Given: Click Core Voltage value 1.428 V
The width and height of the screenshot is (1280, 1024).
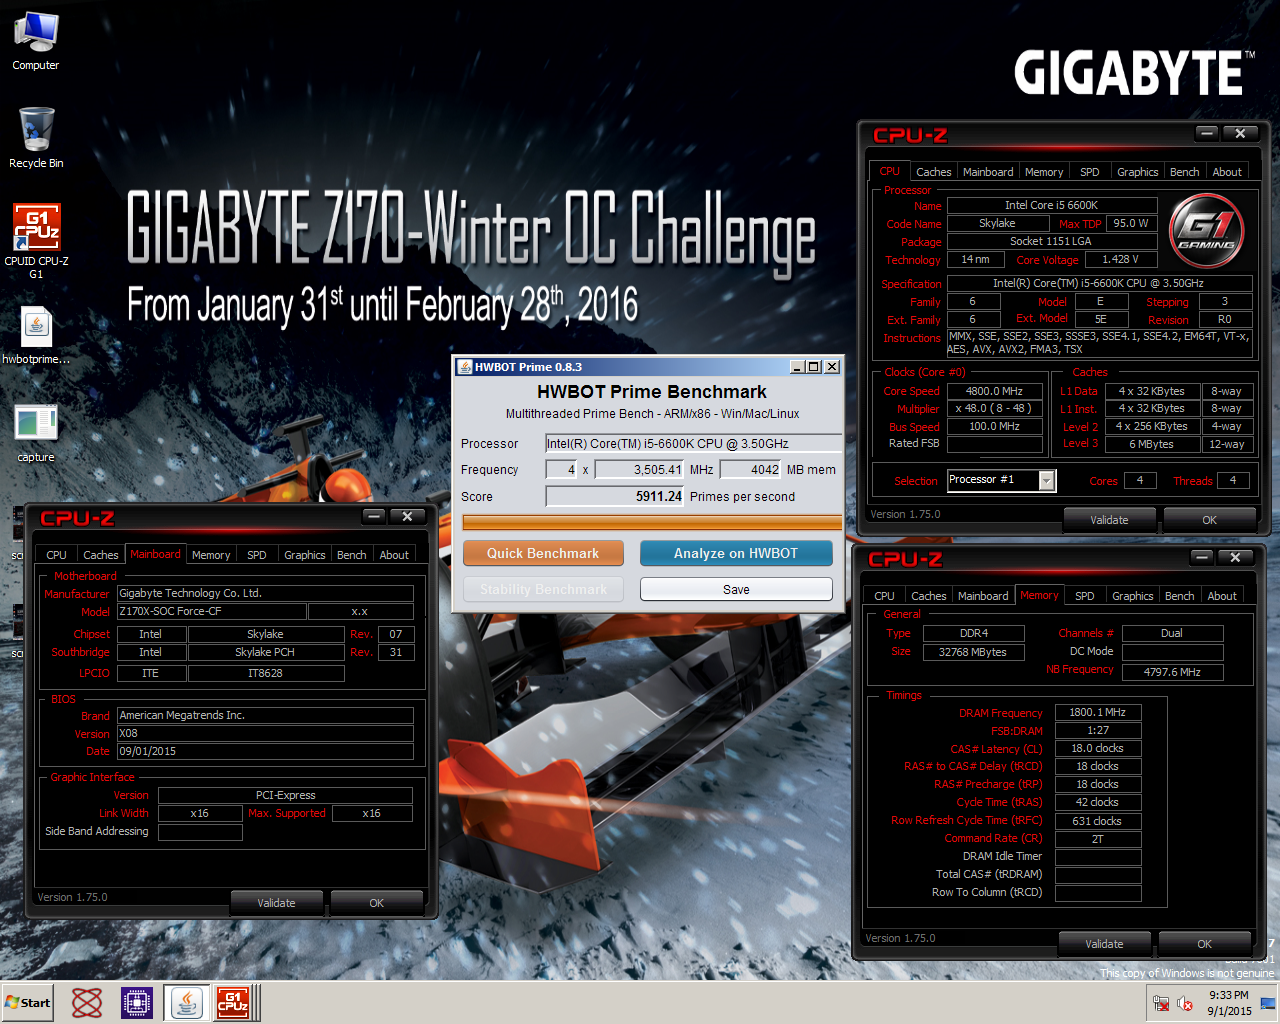Looking at the screenshot, I should pos(1120,259).
